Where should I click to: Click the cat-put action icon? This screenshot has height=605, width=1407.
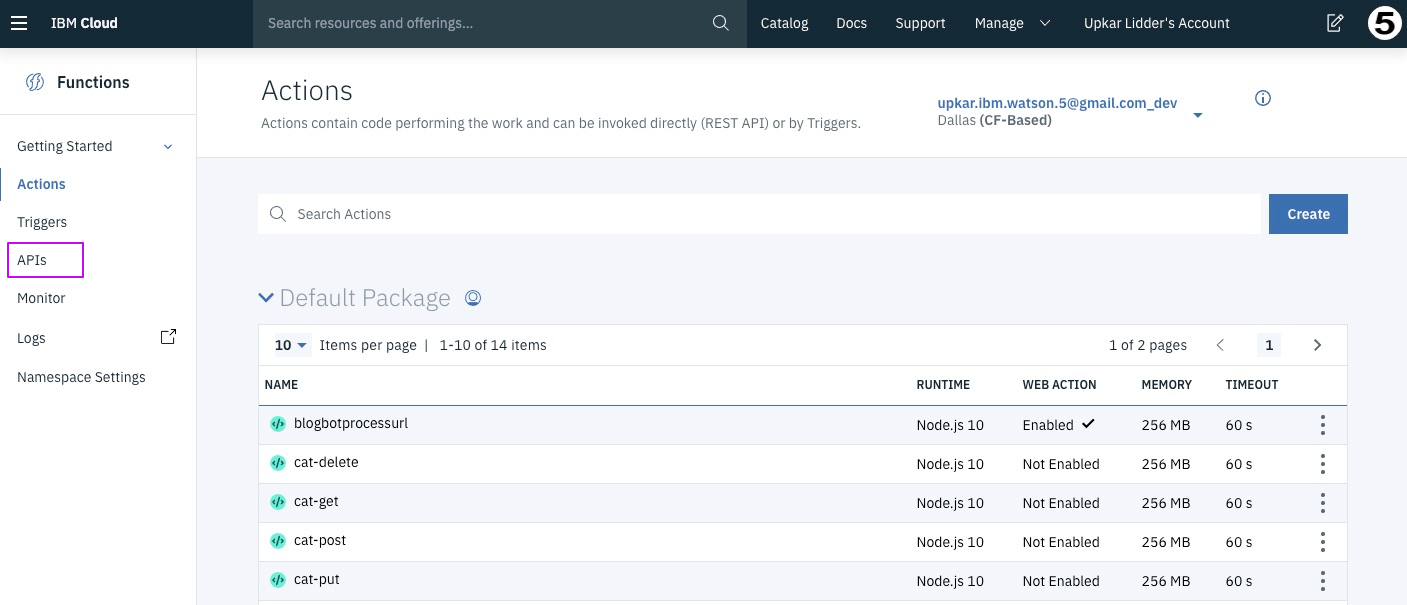tap(278, 580)
